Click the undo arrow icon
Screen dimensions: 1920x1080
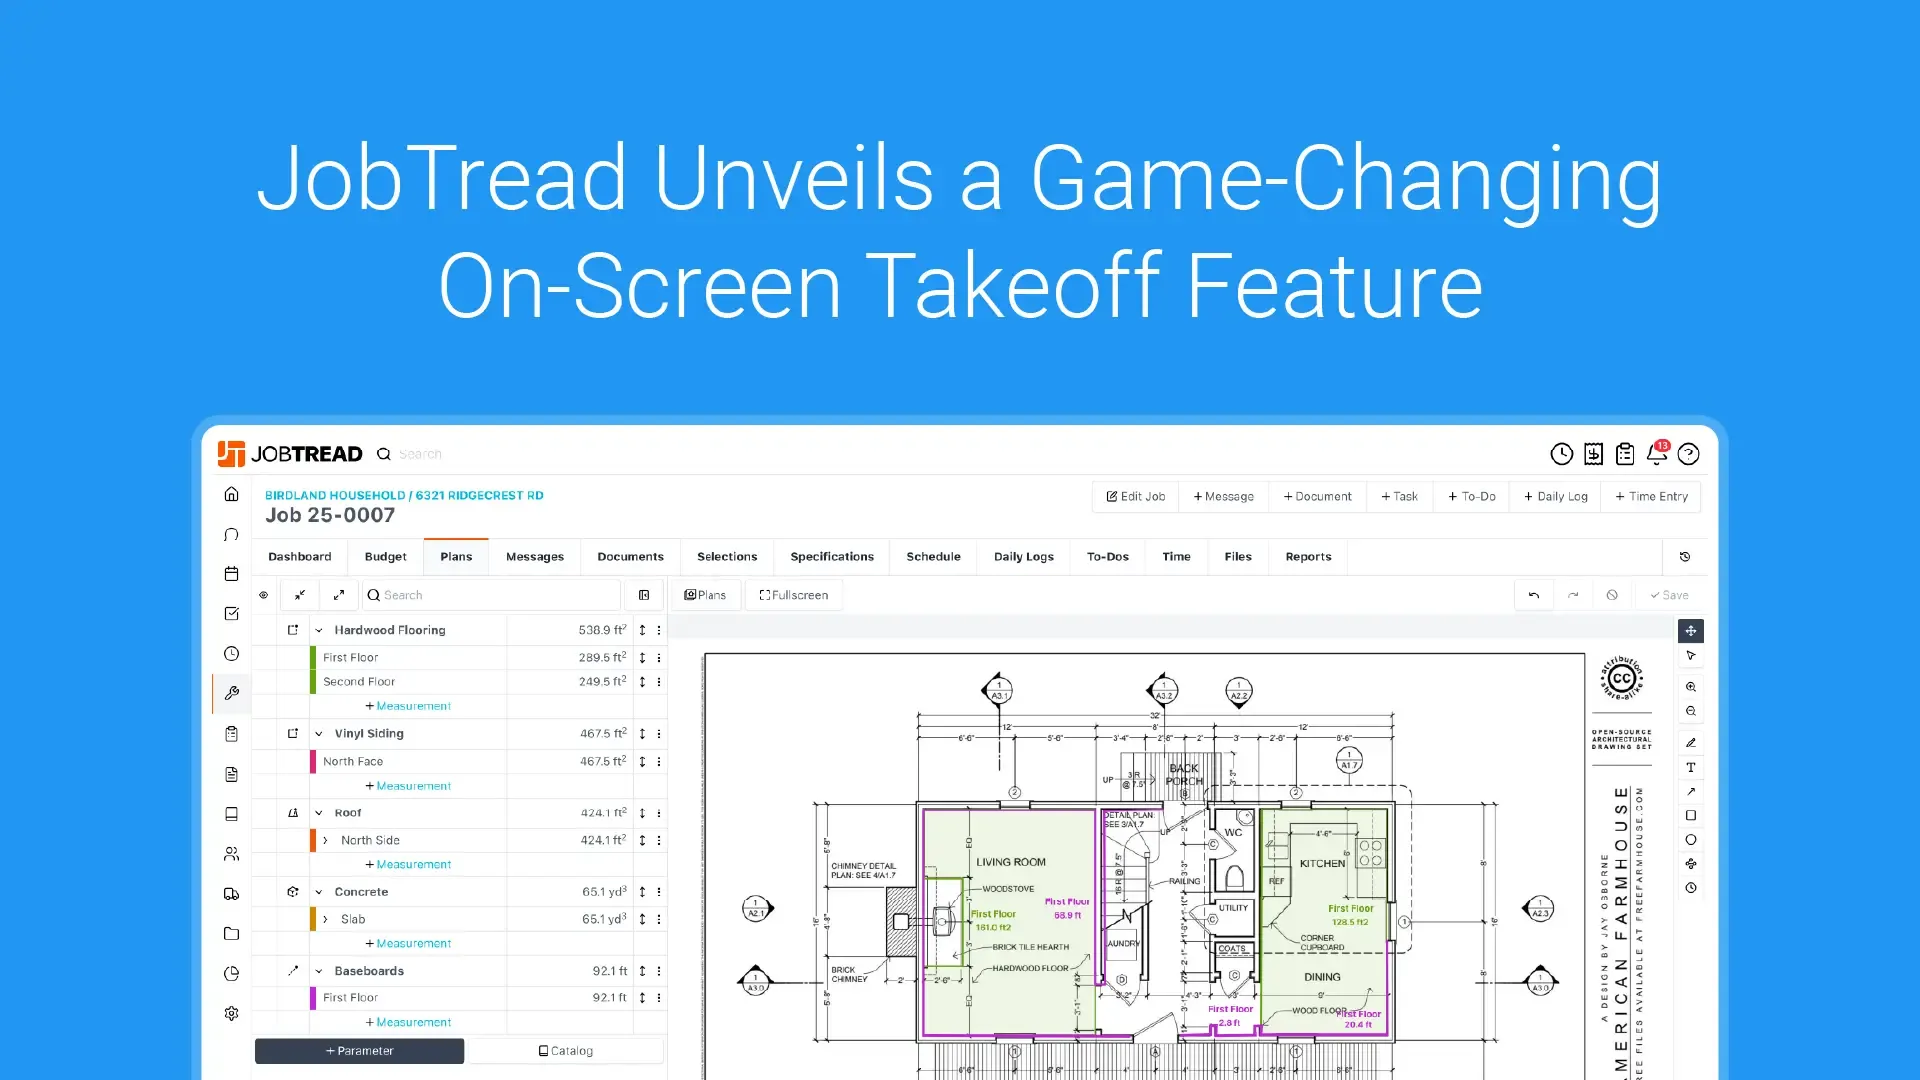click(x=1534, y=595)
